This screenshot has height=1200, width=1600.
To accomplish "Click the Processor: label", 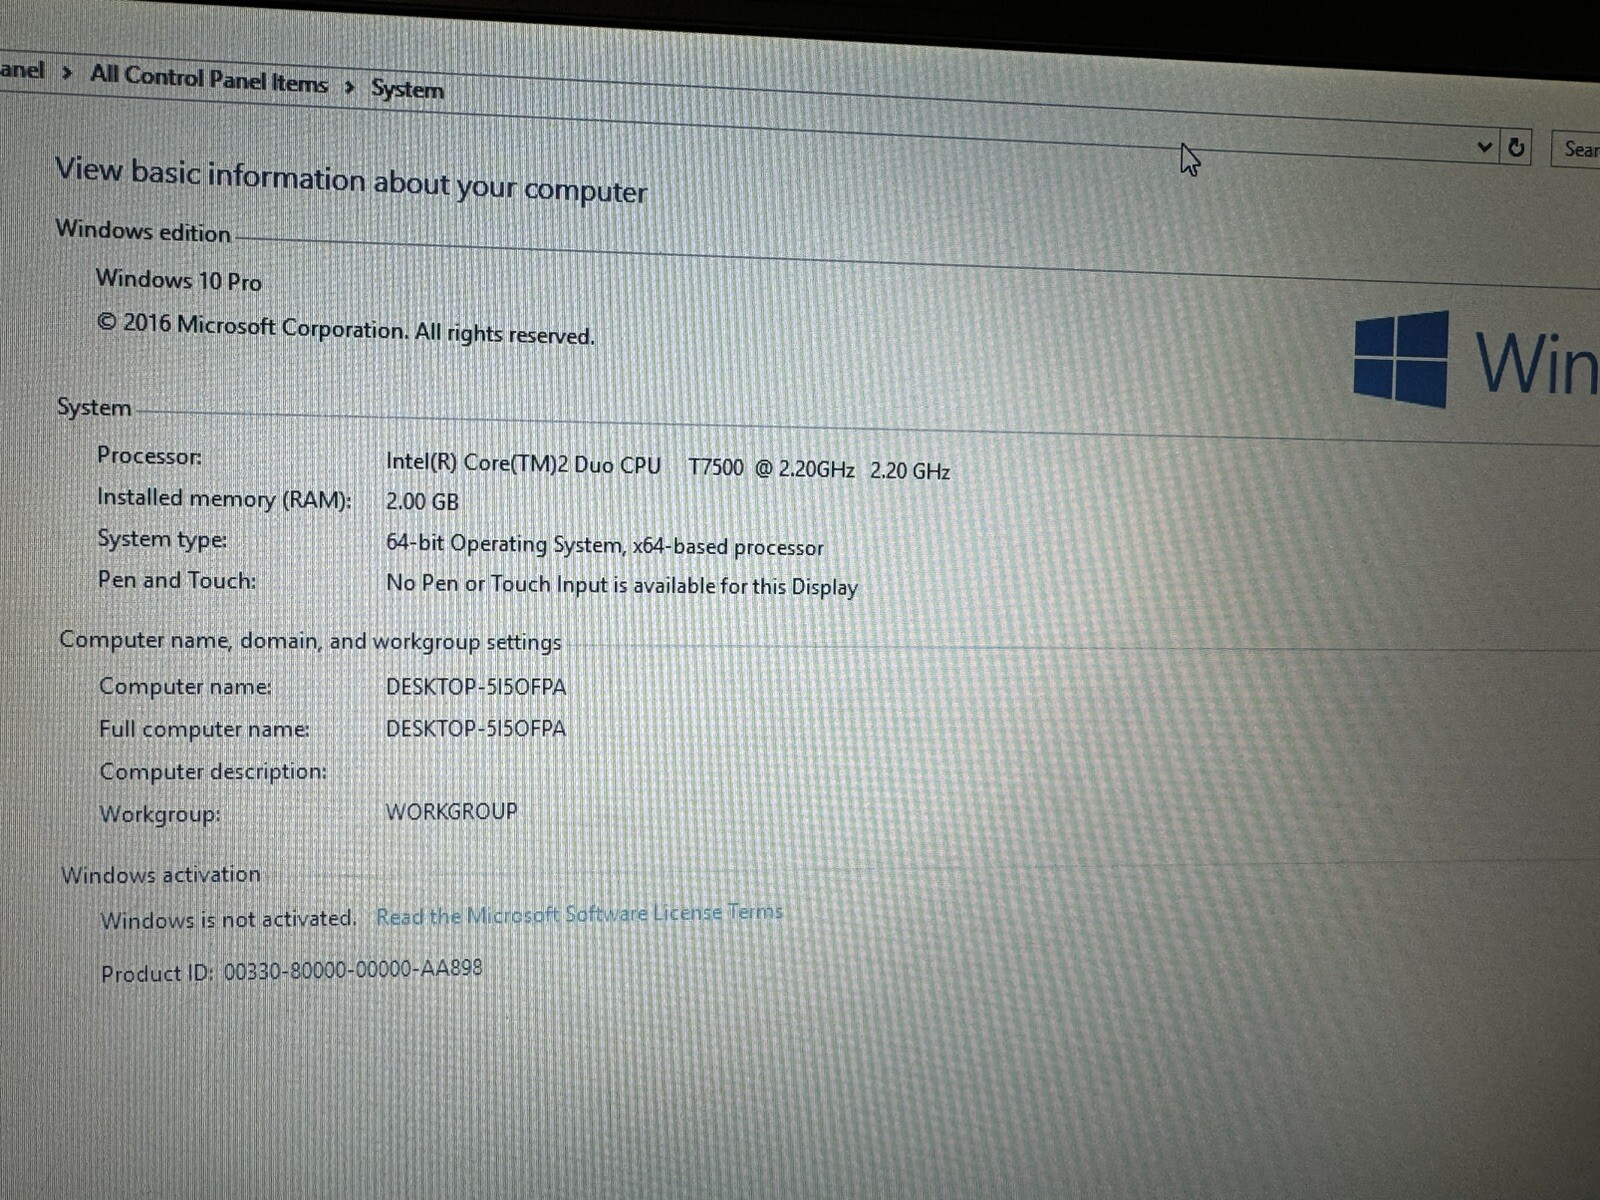I will [x=149, y=456].
